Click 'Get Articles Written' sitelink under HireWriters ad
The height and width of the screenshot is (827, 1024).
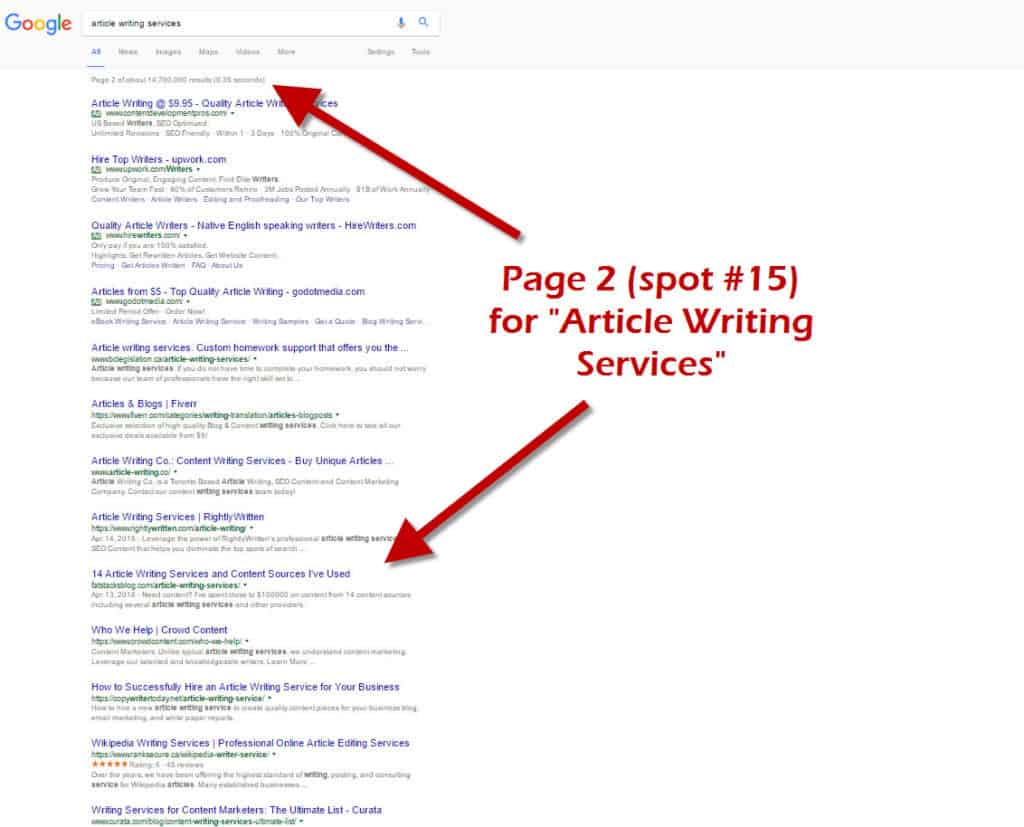click(x=153, y=265)
